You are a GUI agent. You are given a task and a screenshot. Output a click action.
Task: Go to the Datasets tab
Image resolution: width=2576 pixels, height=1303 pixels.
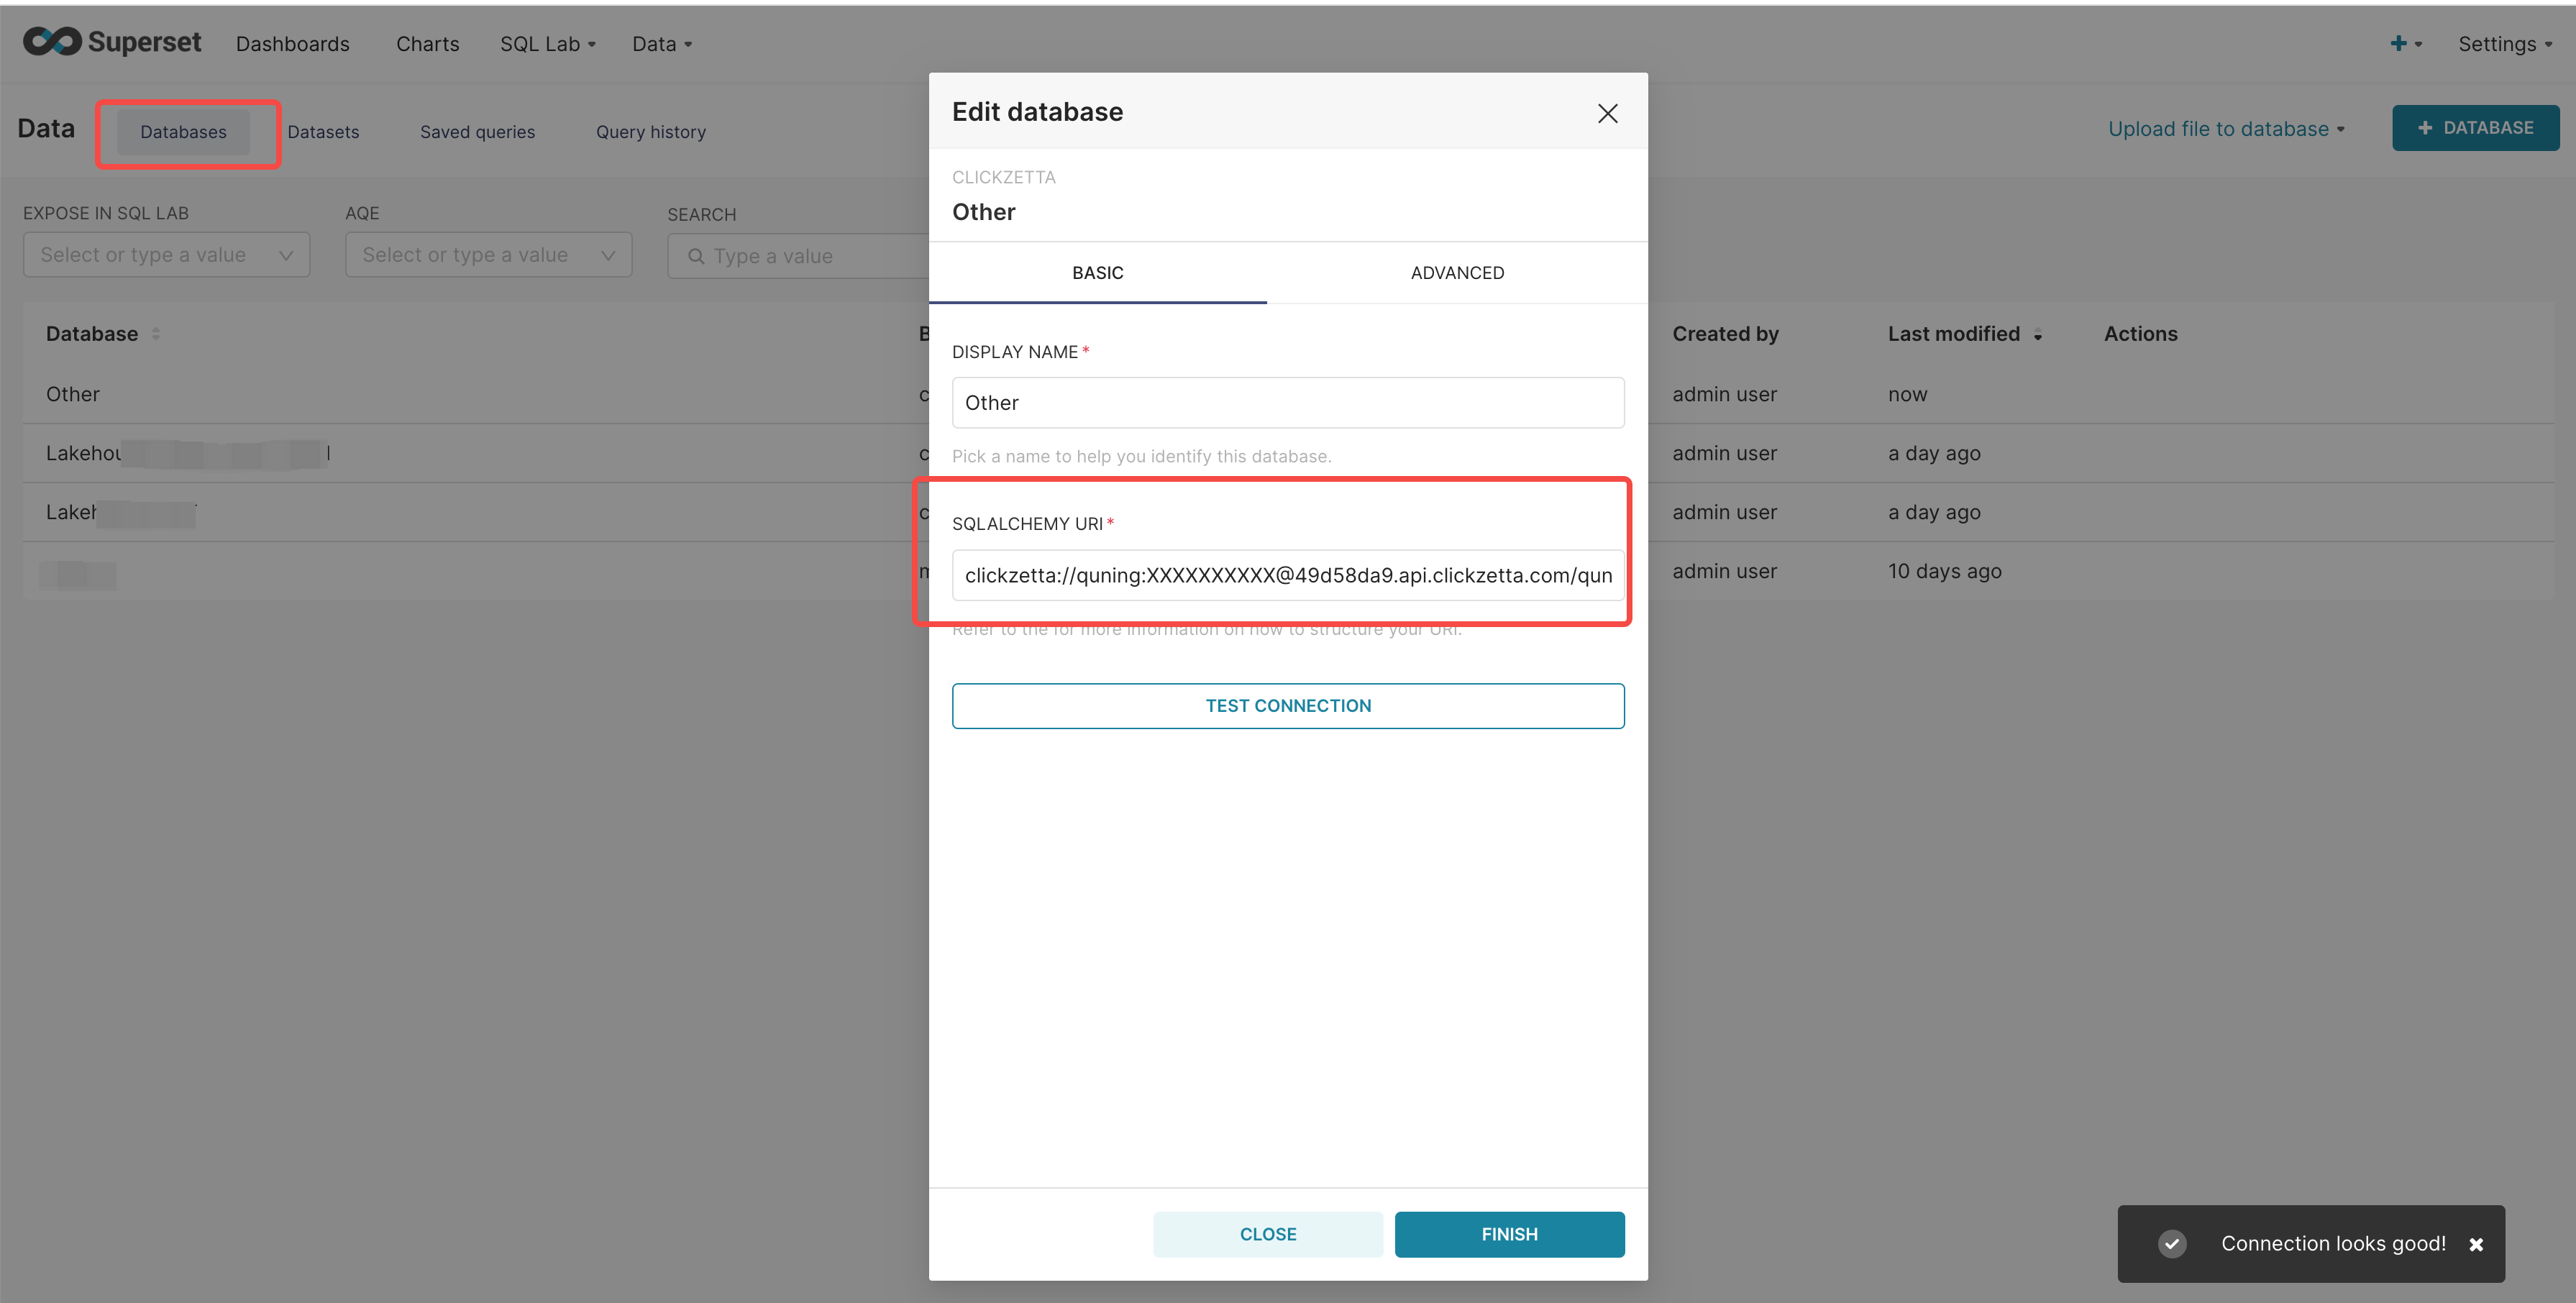pos(323,131)
